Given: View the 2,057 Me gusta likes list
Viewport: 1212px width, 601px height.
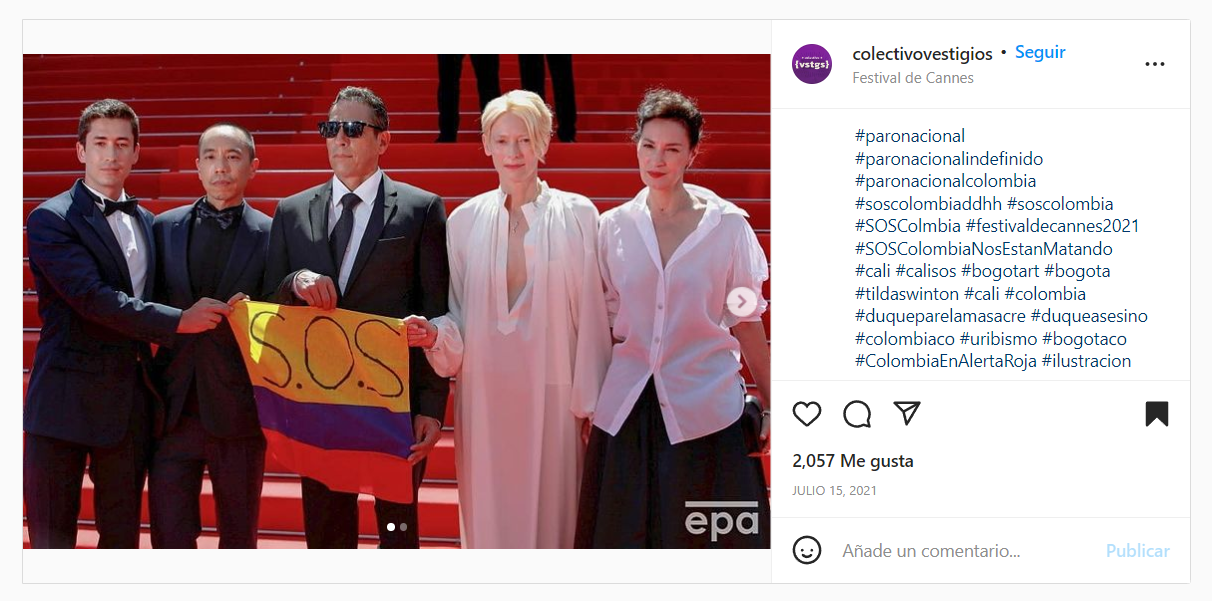Looking at the screenshot, I should [x=853, y=461].
